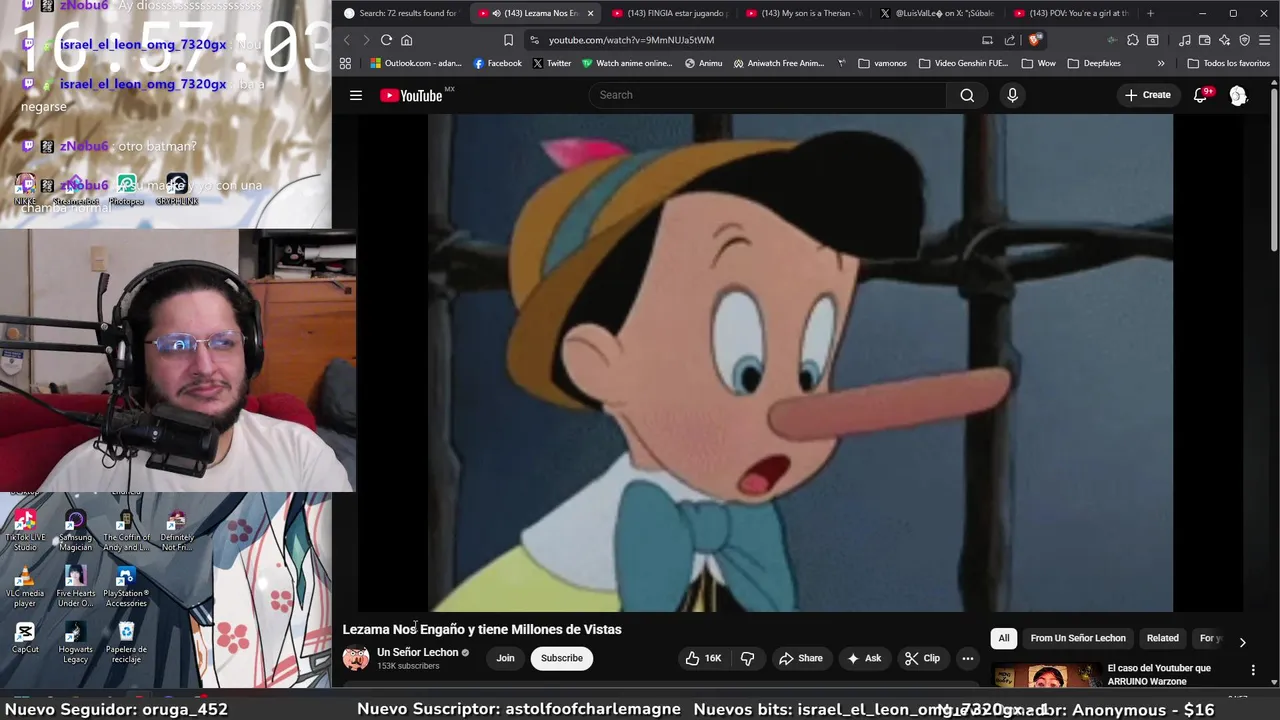Open the Brave VPN shield icon
The height and width of the screenshot is (720, 1280).
pos(1244,40)
